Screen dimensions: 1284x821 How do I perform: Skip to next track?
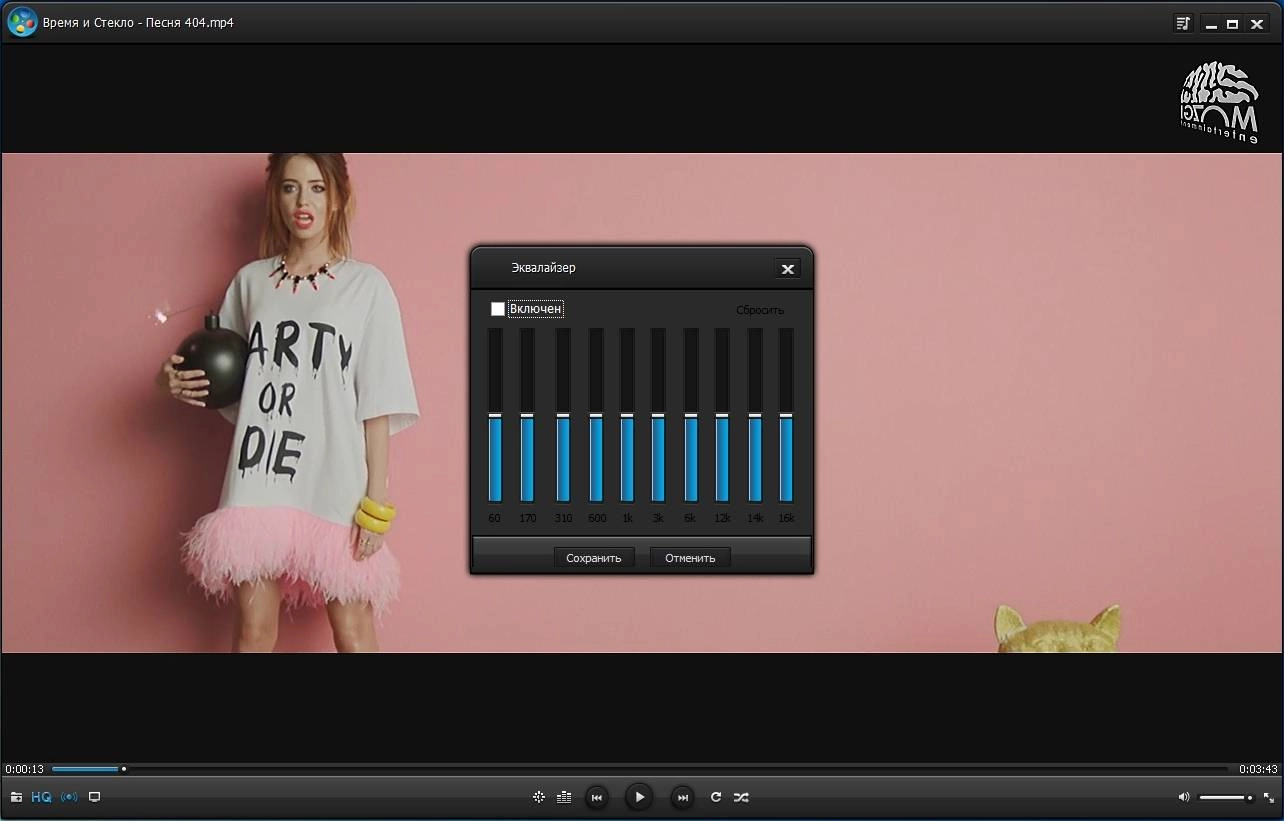(682, 797)
